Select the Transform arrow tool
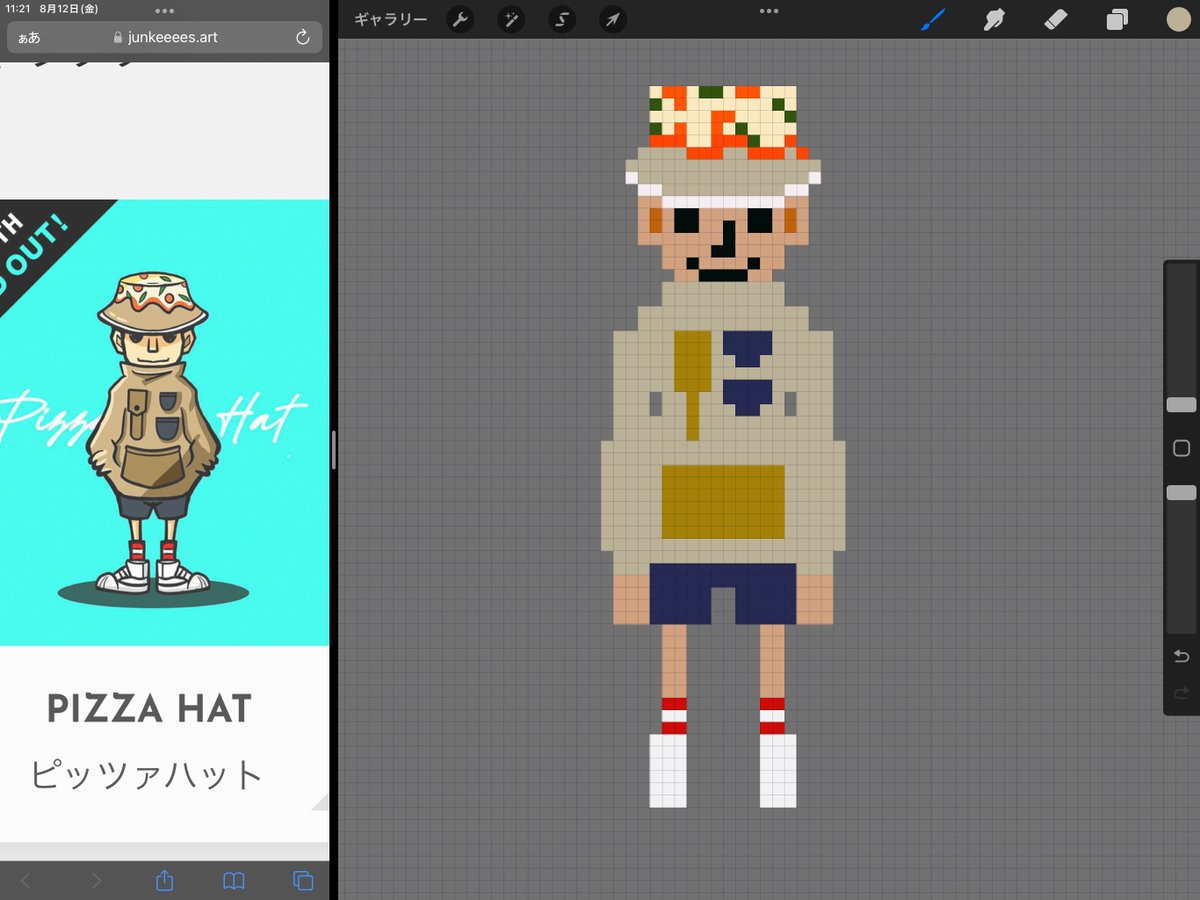 click(613, 19)
